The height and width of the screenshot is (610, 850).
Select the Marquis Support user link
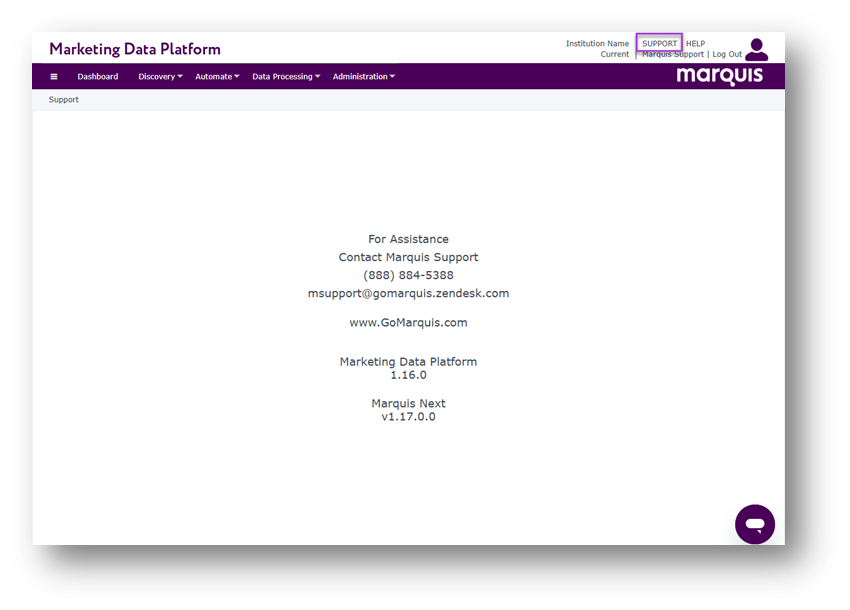[672, 55]
